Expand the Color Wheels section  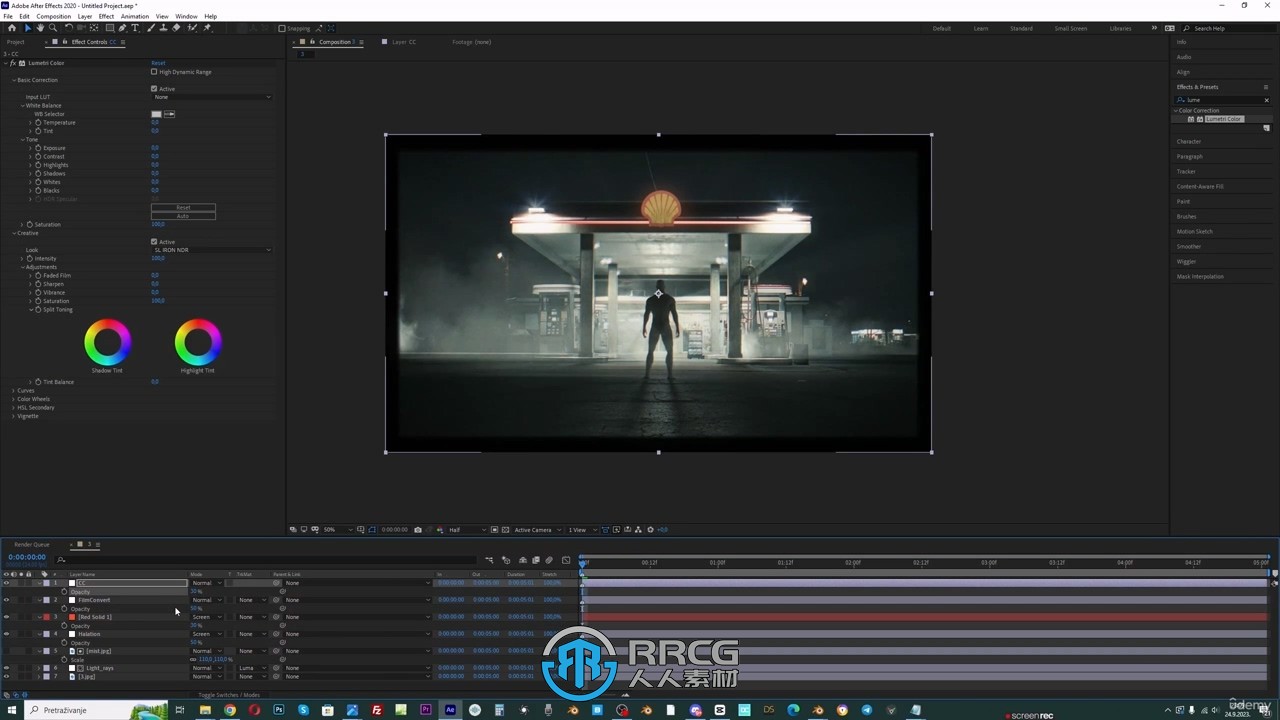[x=13, y=399]
